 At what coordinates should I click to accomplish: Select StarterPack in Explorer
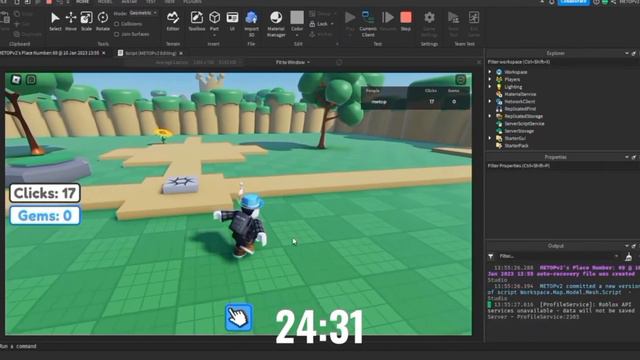coord(516,146)
